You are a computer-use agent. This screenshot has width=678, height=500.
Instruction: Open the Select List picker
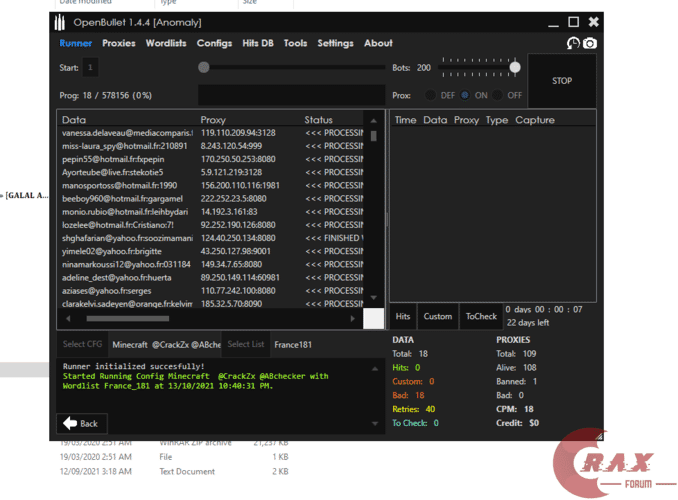pyautogui.click(x=245, y=344)
